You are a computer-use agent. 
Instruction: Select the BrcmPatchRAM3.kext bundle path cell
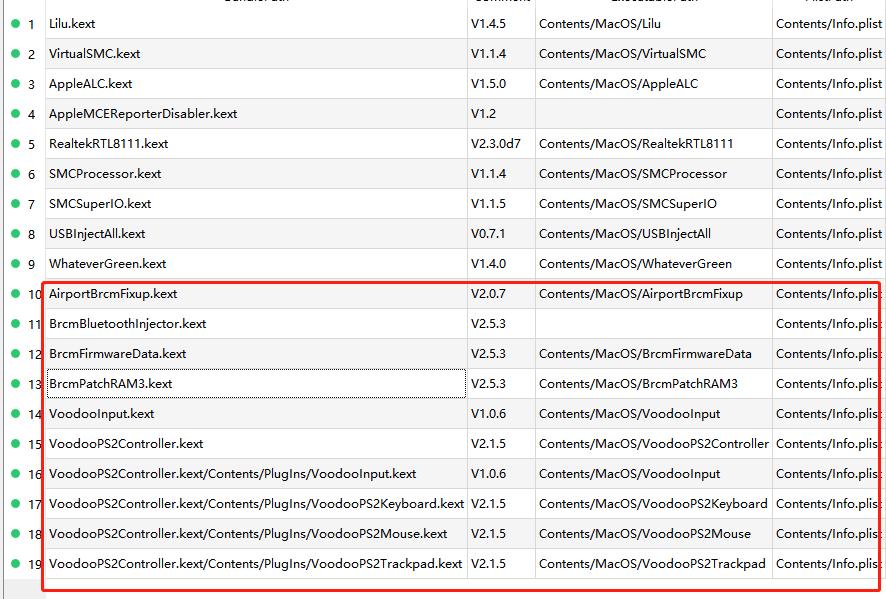256,383
